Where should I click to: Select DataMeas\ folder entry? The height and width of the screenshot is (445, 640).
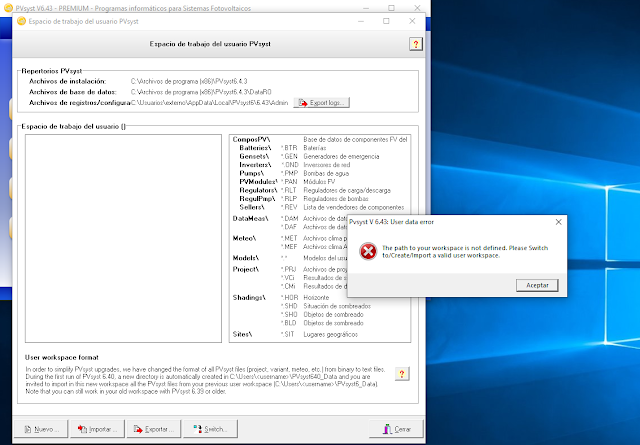point(251,218)
